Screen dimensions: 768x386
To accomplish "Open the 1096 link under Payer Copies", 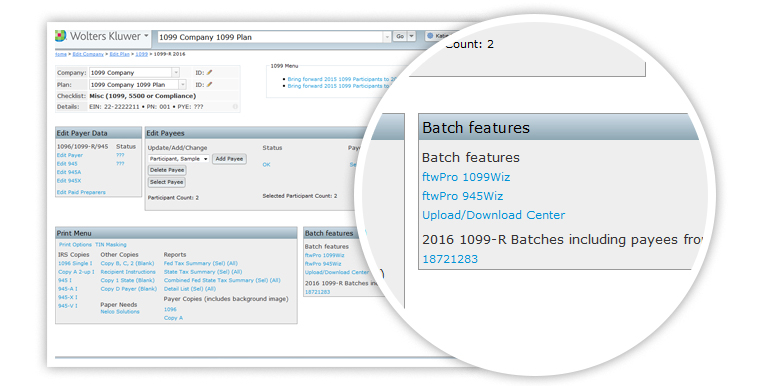I will pyautogui.click(x=170, y=309).
